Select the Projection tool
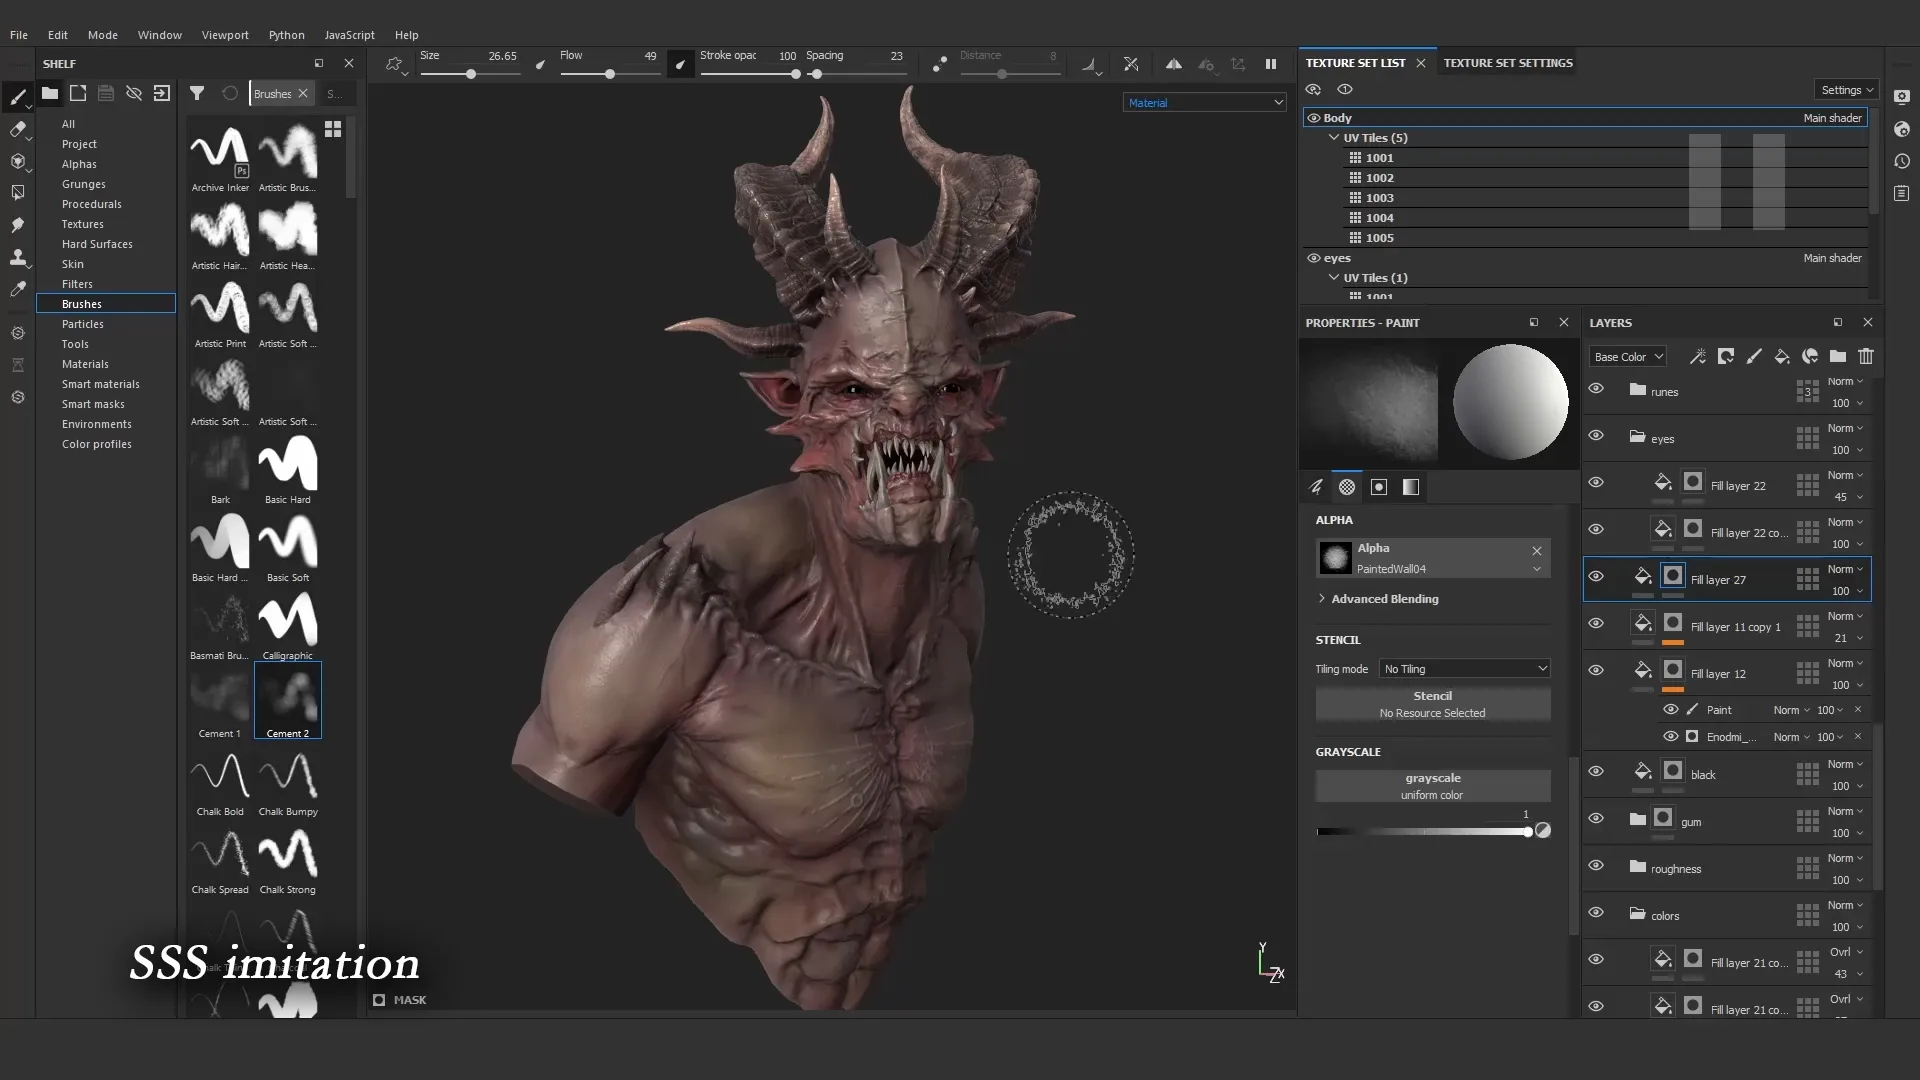The width and height of the screenshot is (1920, 1080). 18,161
